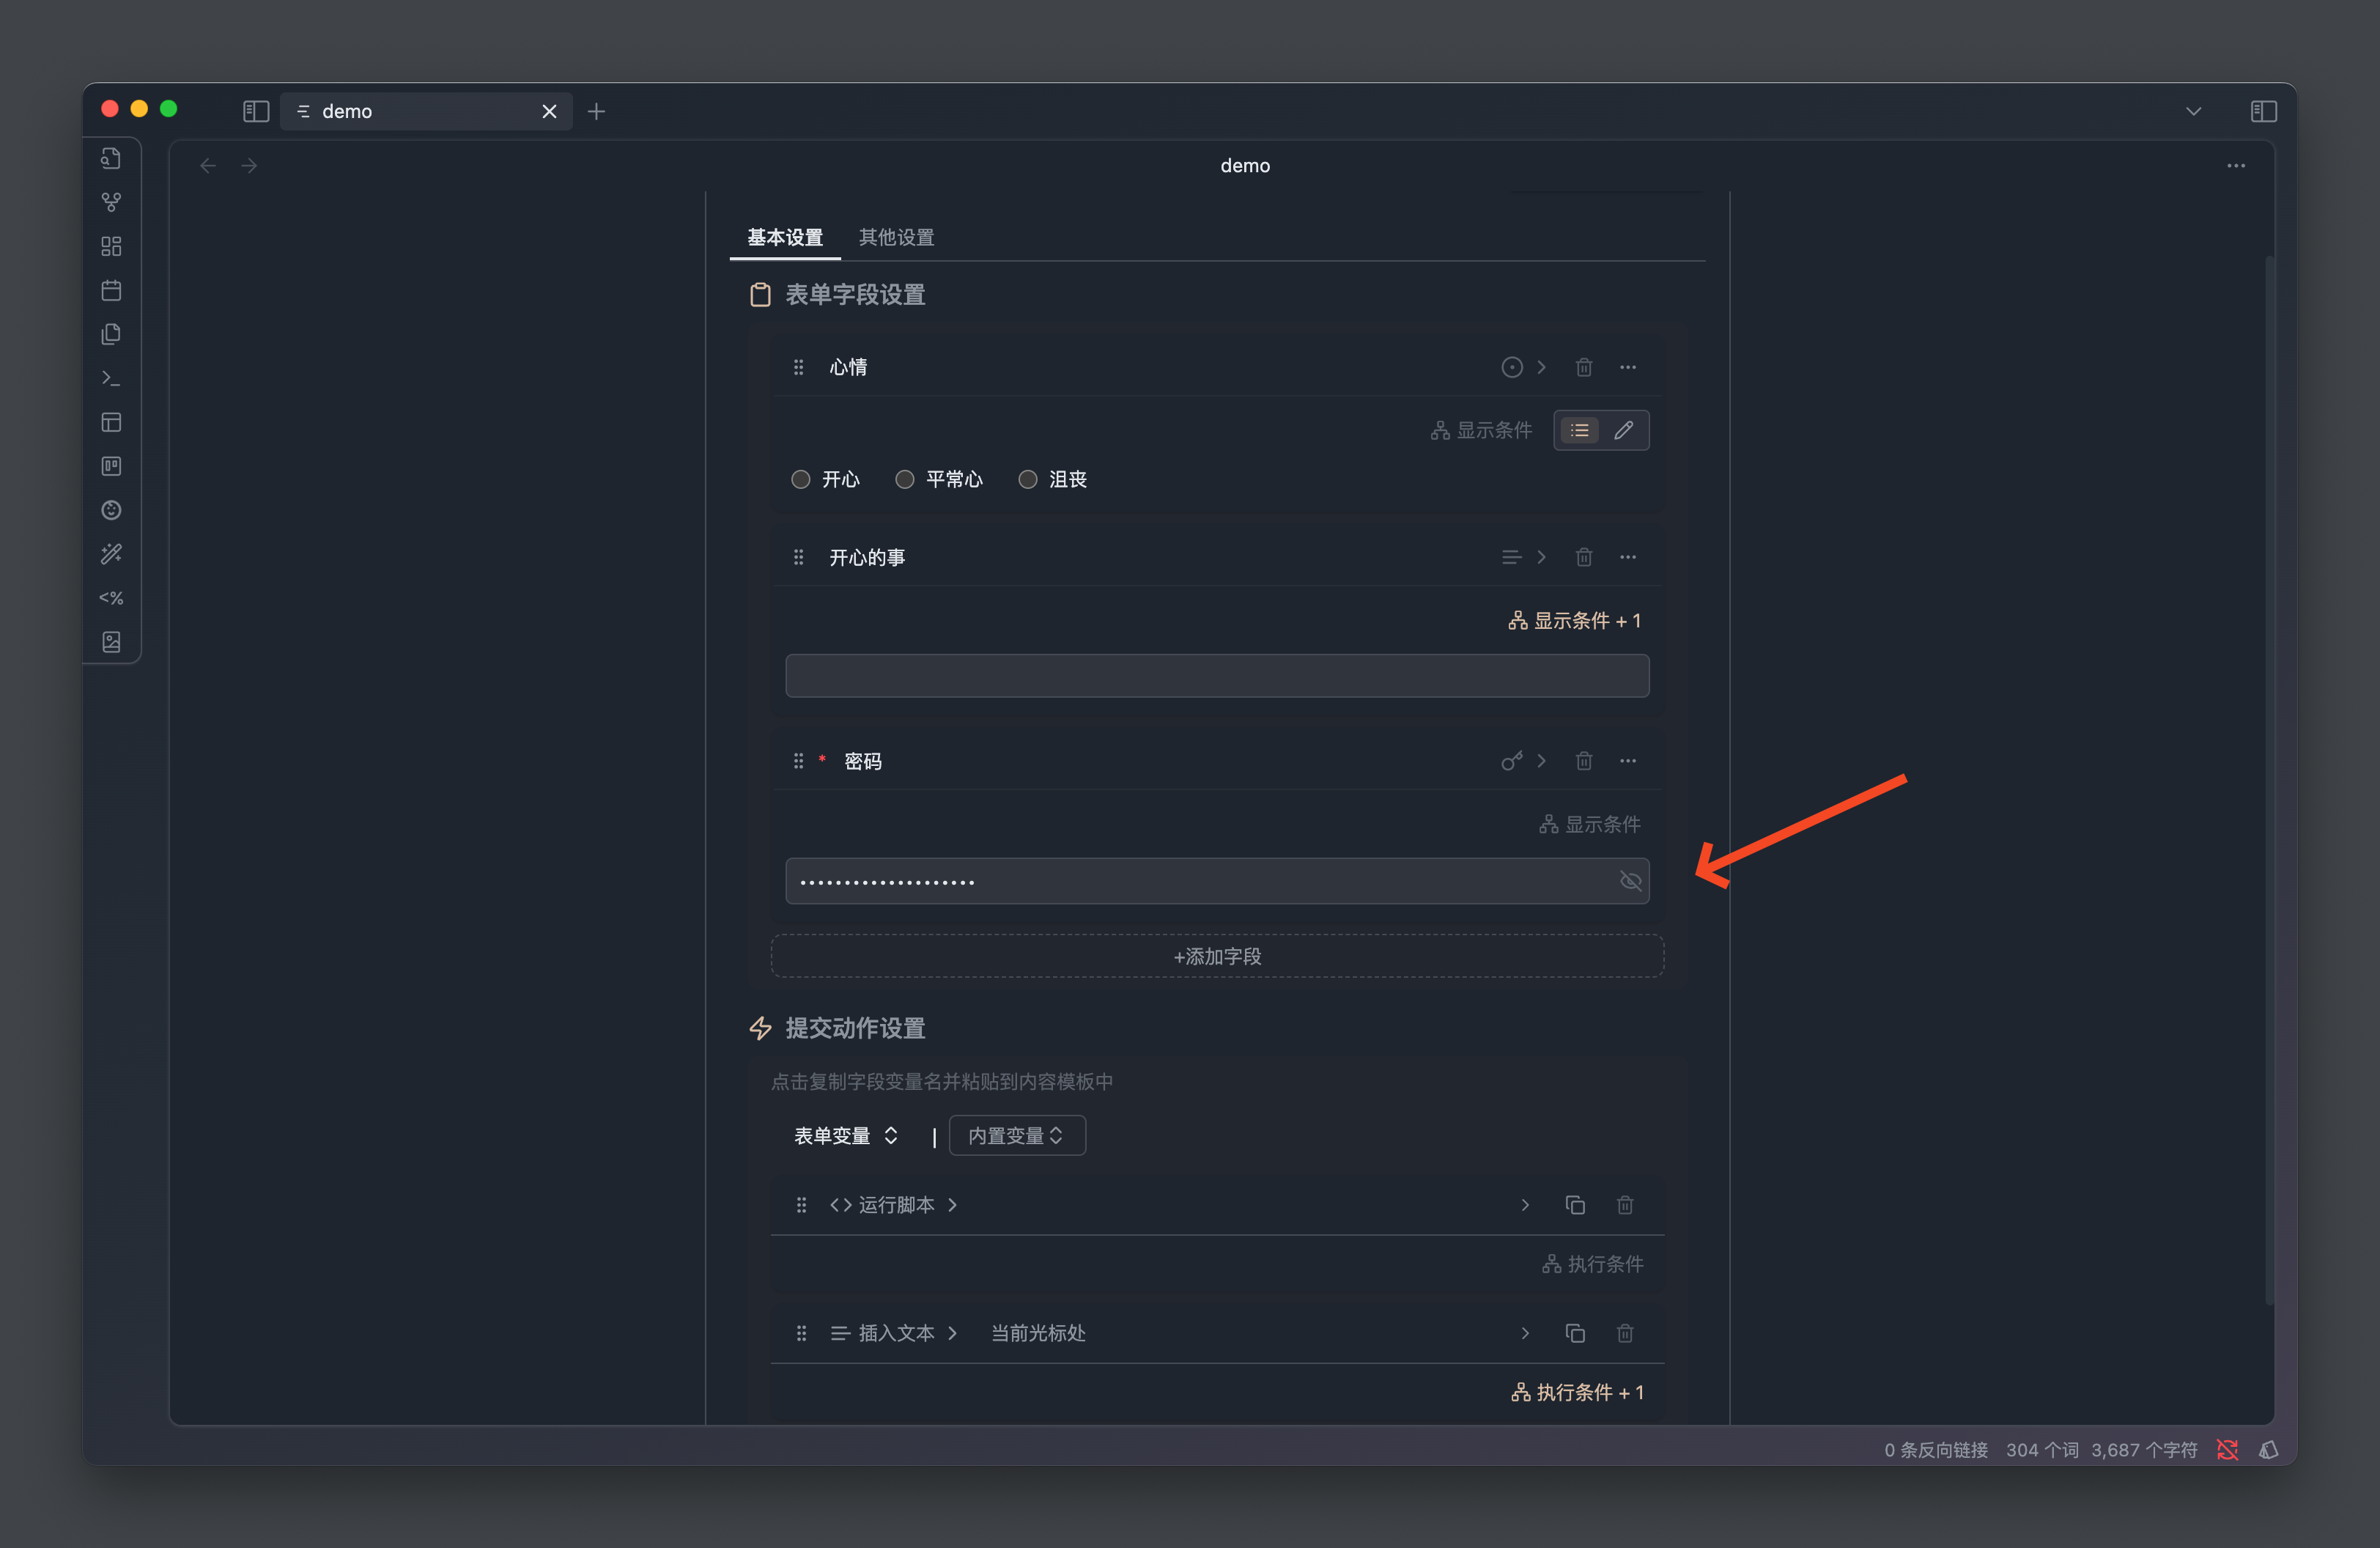The image size is (2380, 1548).
Task: Click the 开心的事 text input box
Action: pyautogui.click(x=1216, y=676)
